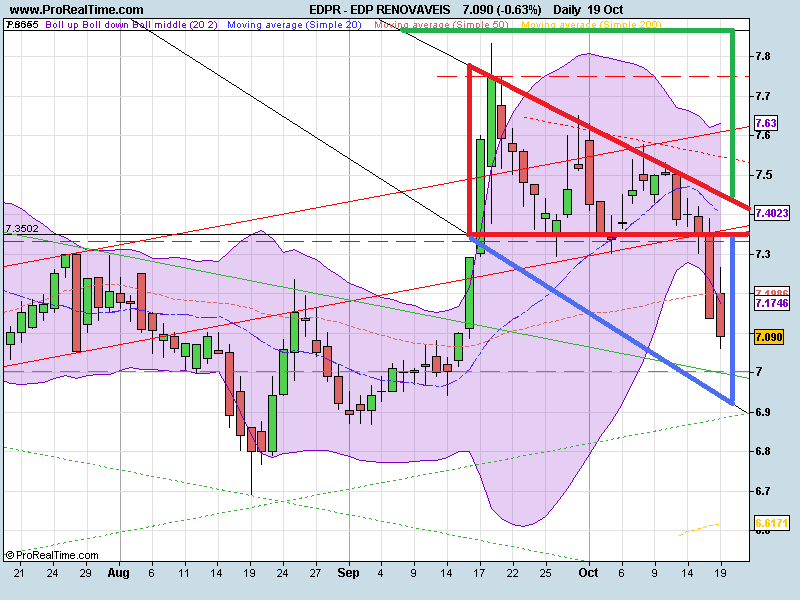This screenshot has height=600, width=800.
Task: Click Moving average (Simple 200) legend entry
Action: (x=591, y=24)
